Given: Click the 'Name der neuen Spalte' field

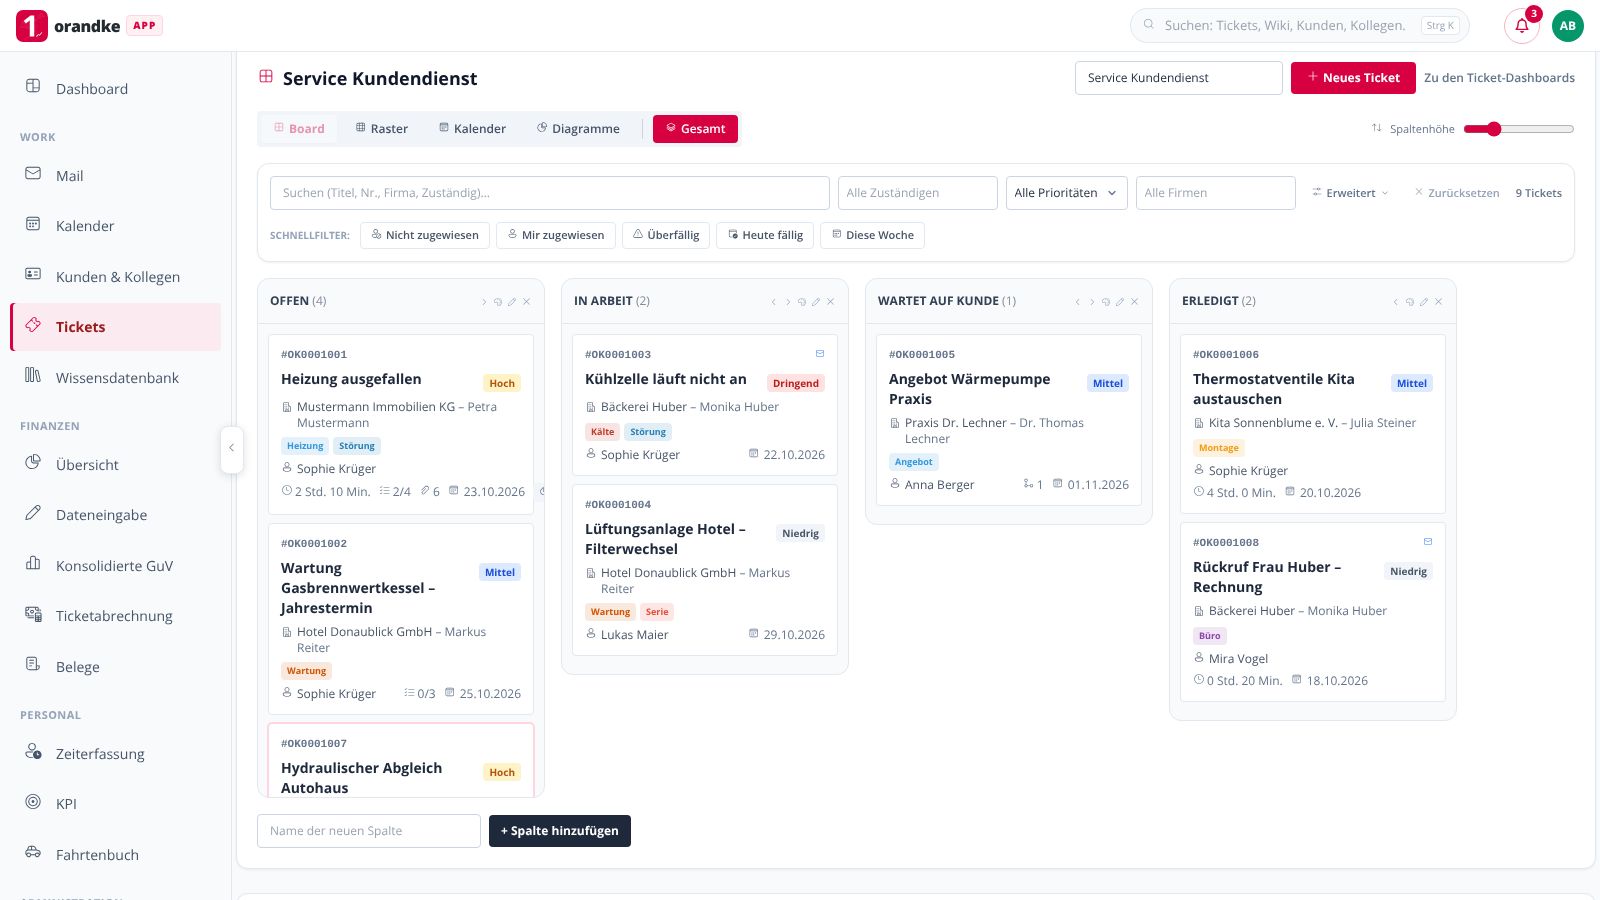Looking at the screenshot, I should 369,831.
